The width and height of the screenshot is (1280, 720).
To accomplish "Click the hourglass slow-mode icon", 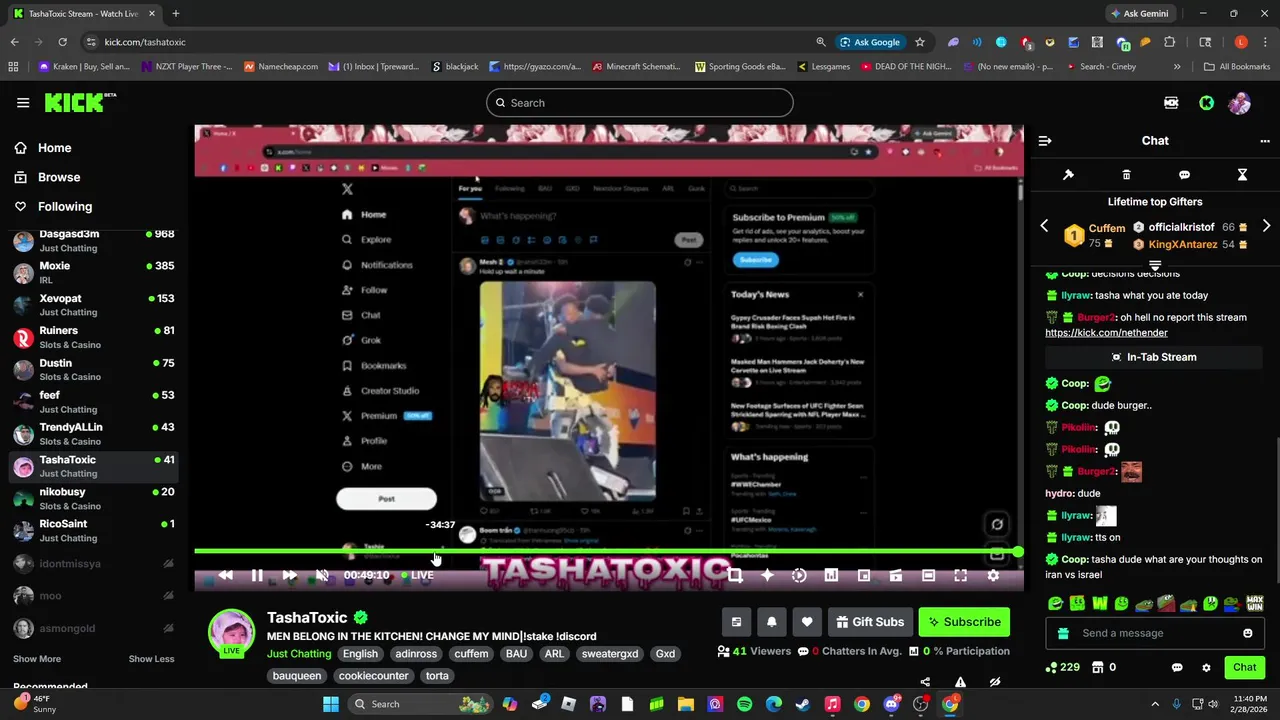I will pyautogui.click(x=1242, y=175).
